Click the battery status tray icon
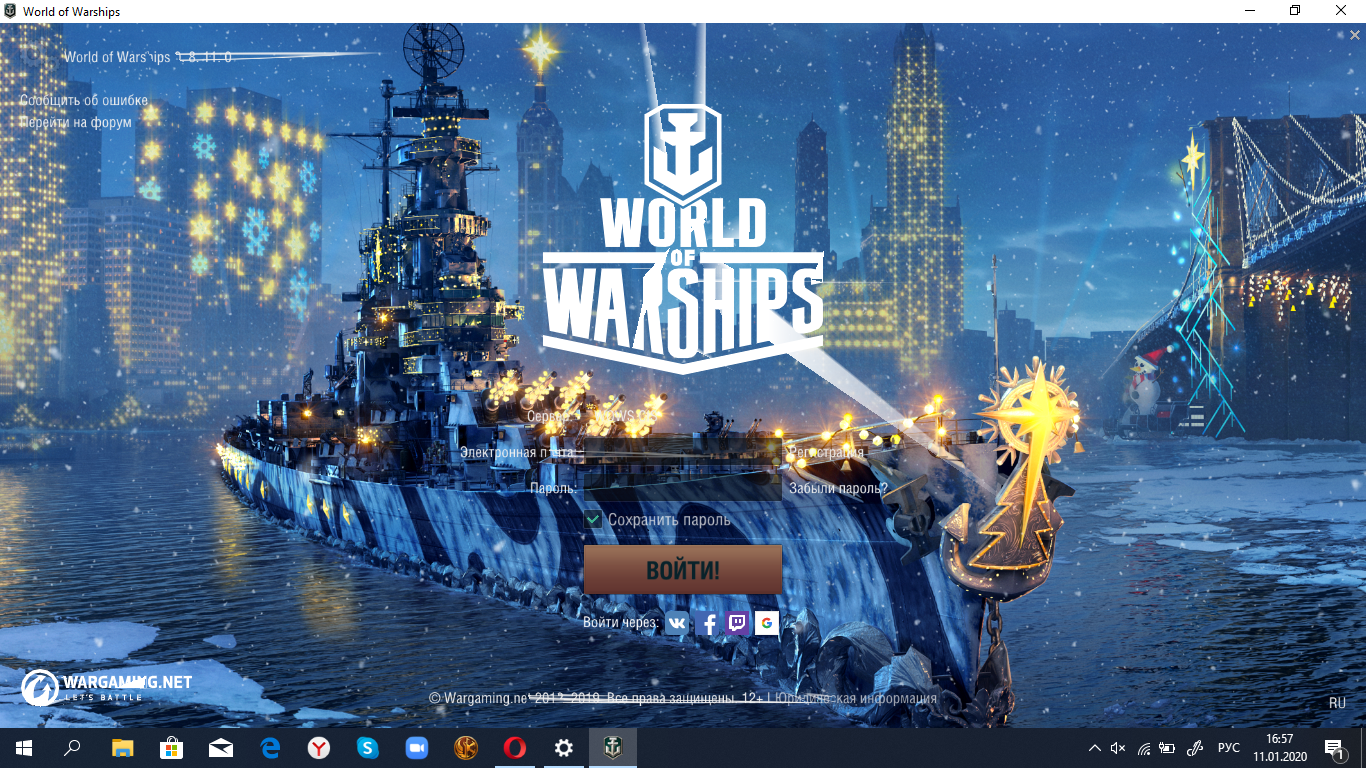Viewport: 1366px width, 768px height. 1168,748
